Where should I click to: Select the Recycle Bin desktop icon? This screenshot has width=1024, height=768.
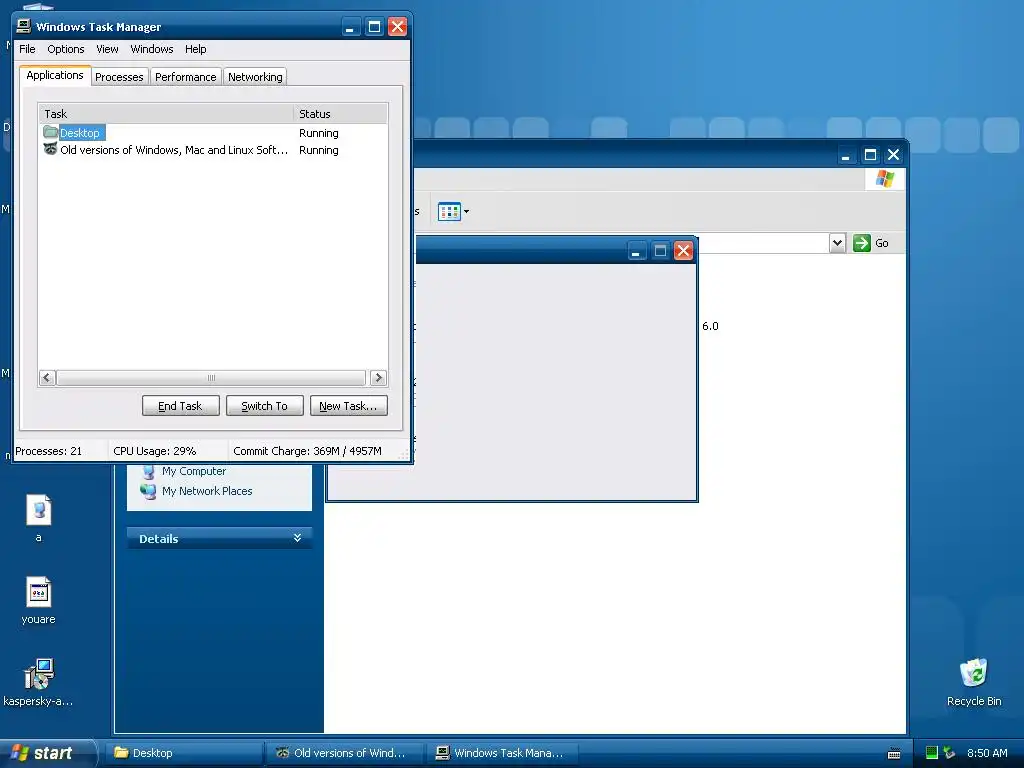pos(974,682)
